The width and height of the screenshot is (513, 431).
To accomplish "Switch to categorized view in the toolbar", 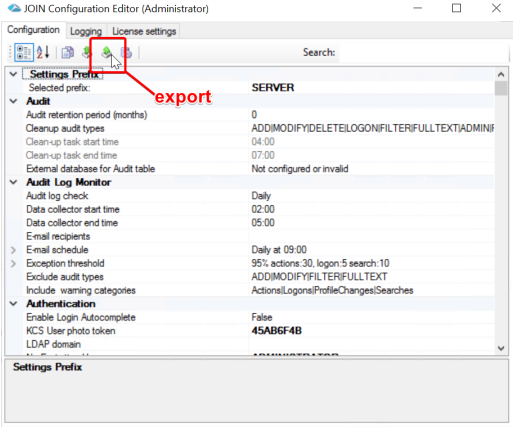I will [24, 52].
